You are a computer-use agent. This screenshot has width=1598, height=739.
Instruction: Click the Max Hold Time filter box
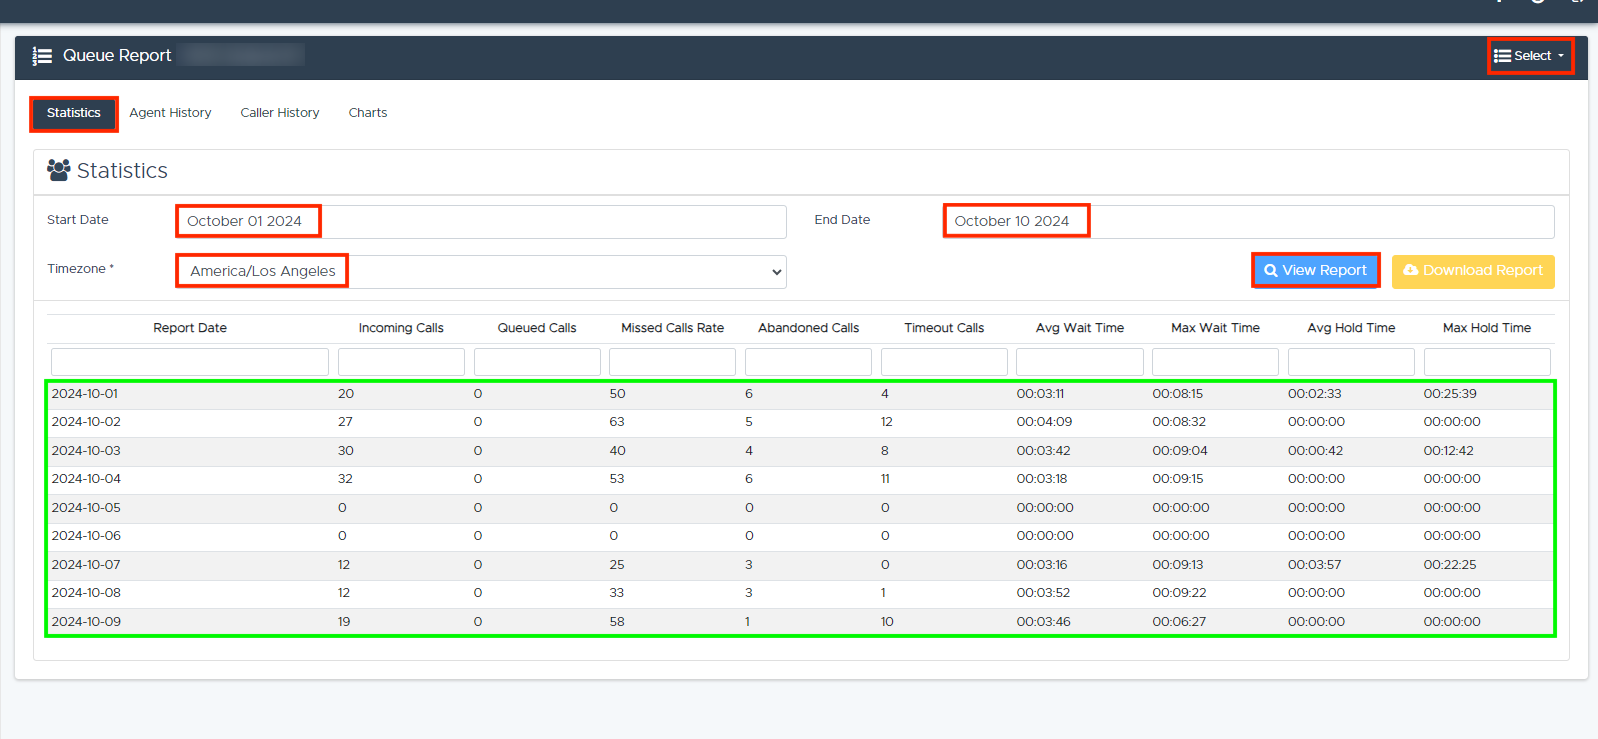point(1486,362)
